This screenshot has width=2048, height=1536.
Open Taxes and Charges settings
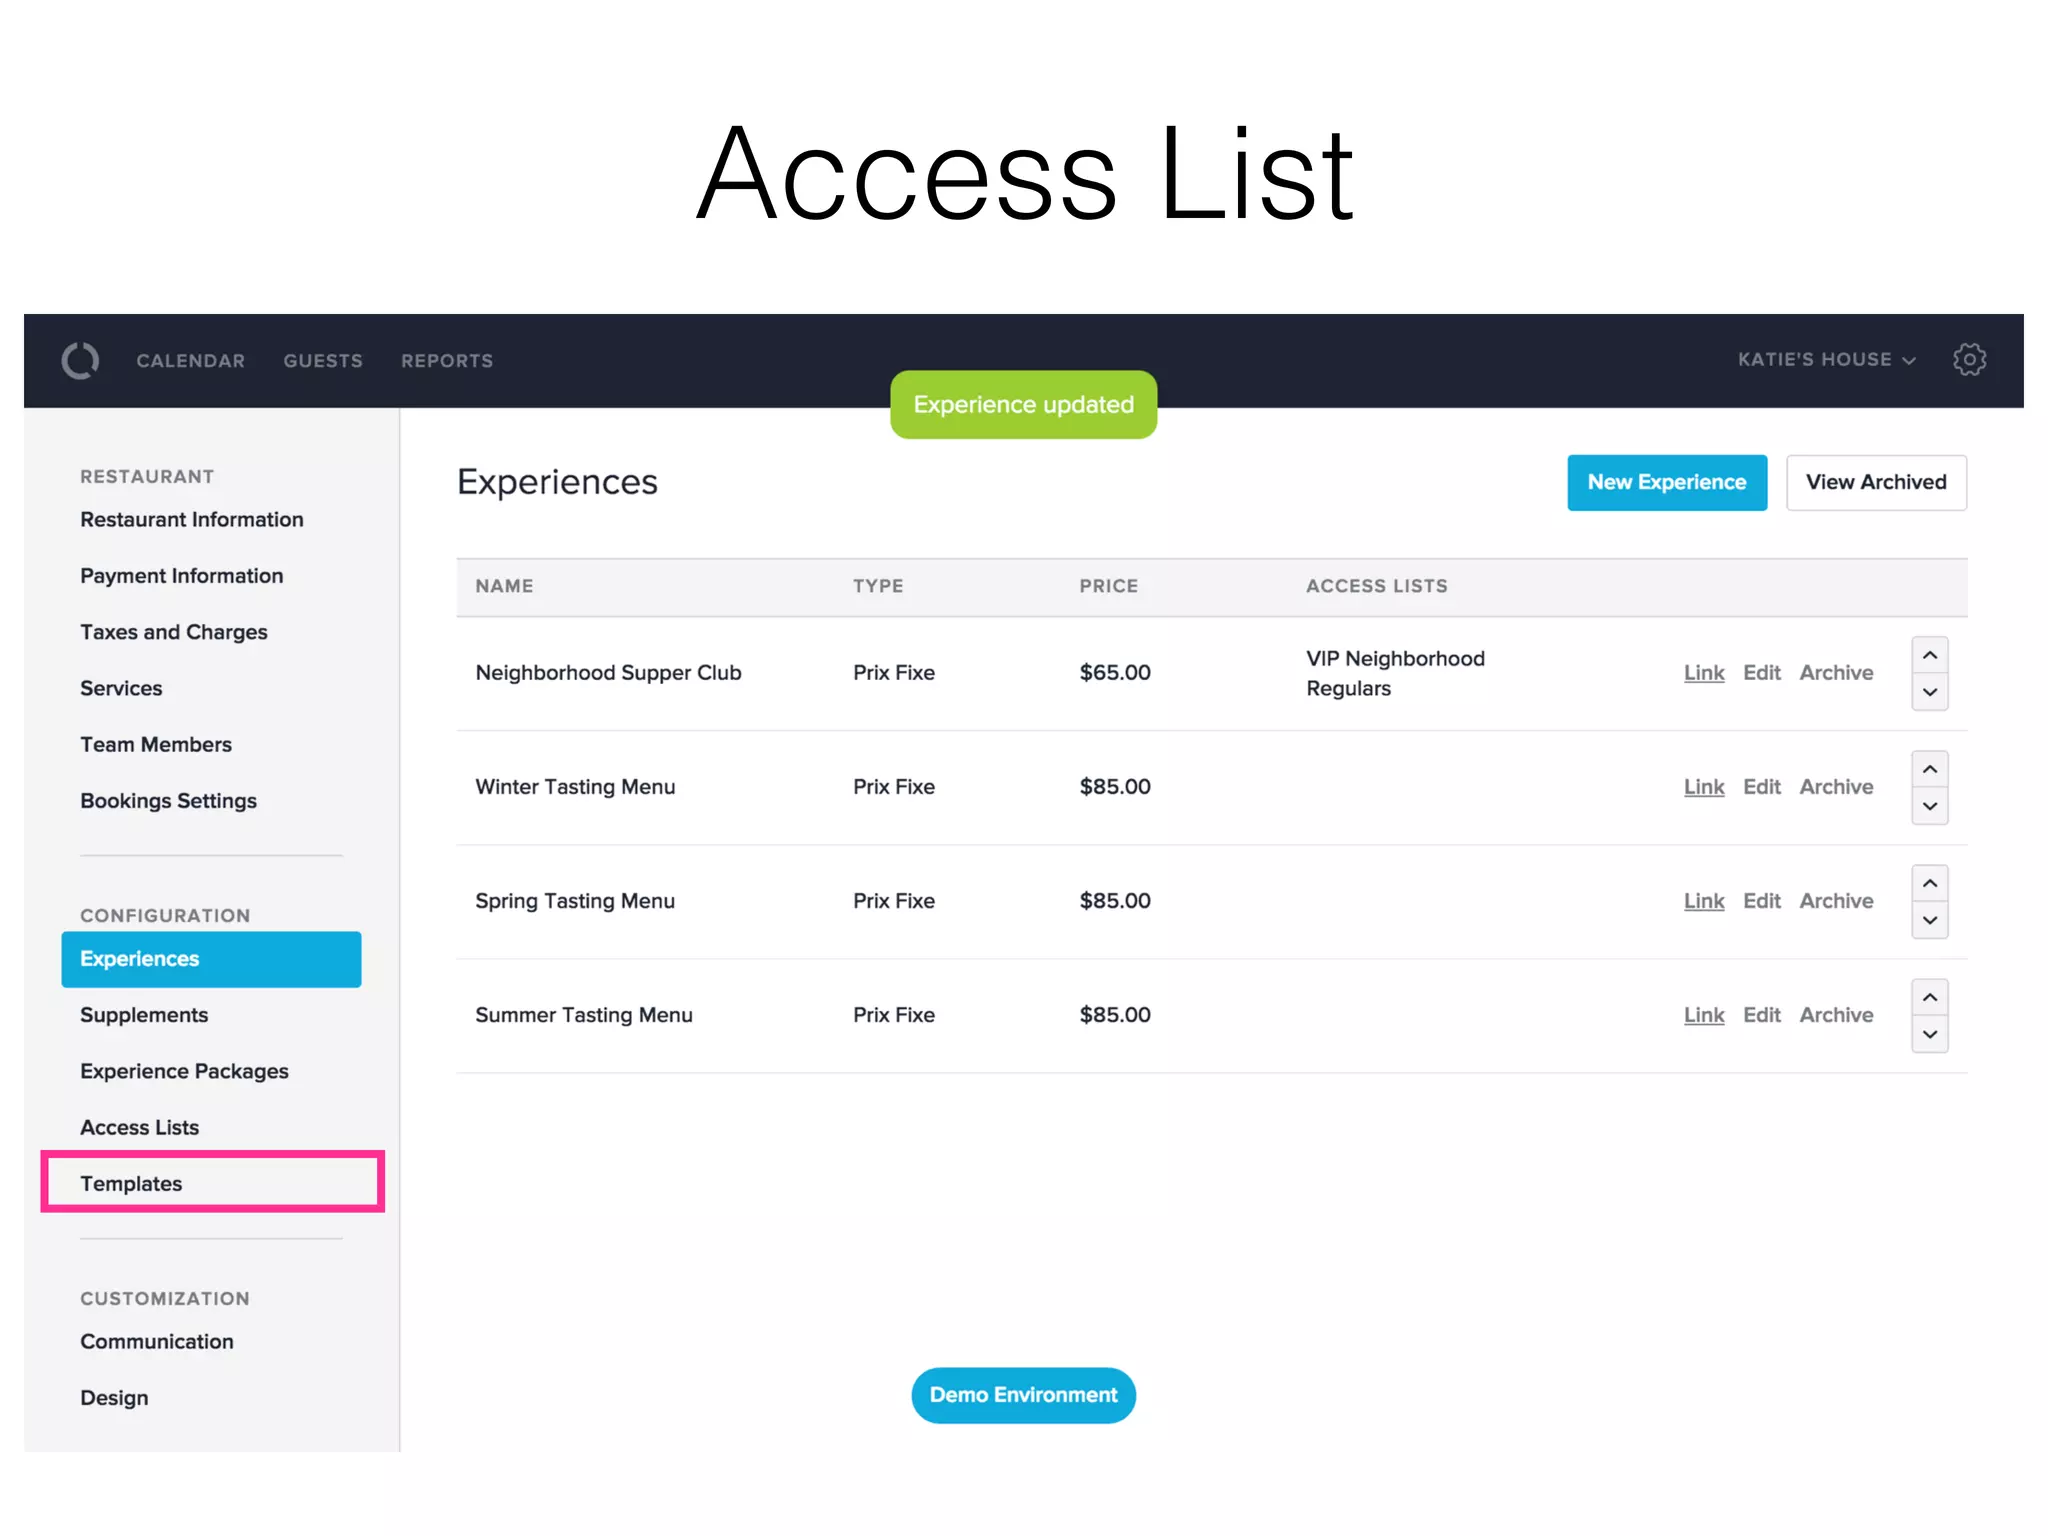coord(174,632)
